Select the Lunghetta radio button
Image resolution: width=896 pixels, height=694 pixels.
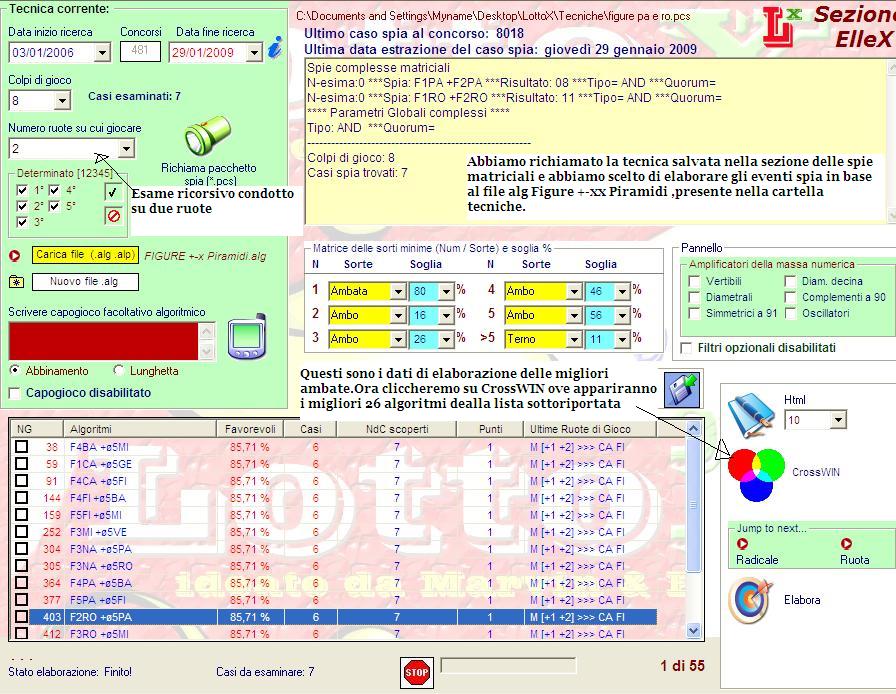point(118,370)
